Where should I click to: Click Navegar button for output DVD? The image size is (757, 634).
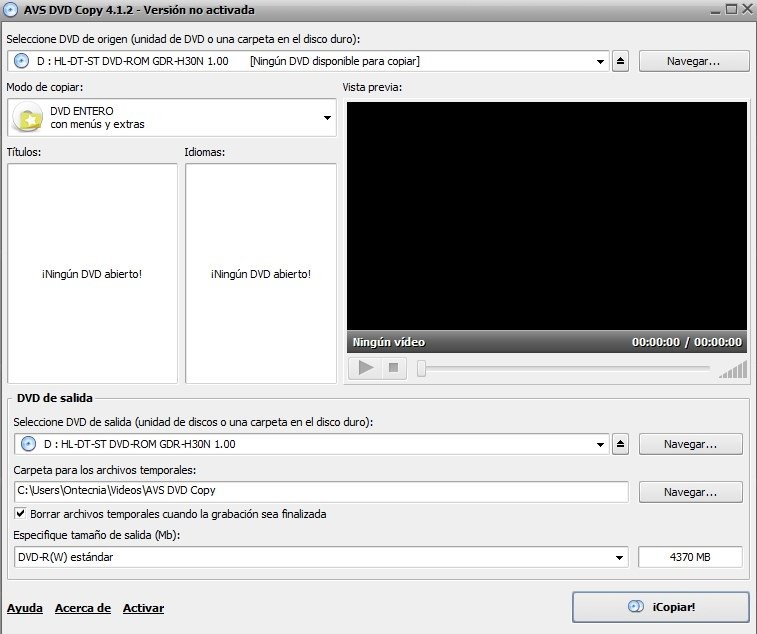(690, 444)
